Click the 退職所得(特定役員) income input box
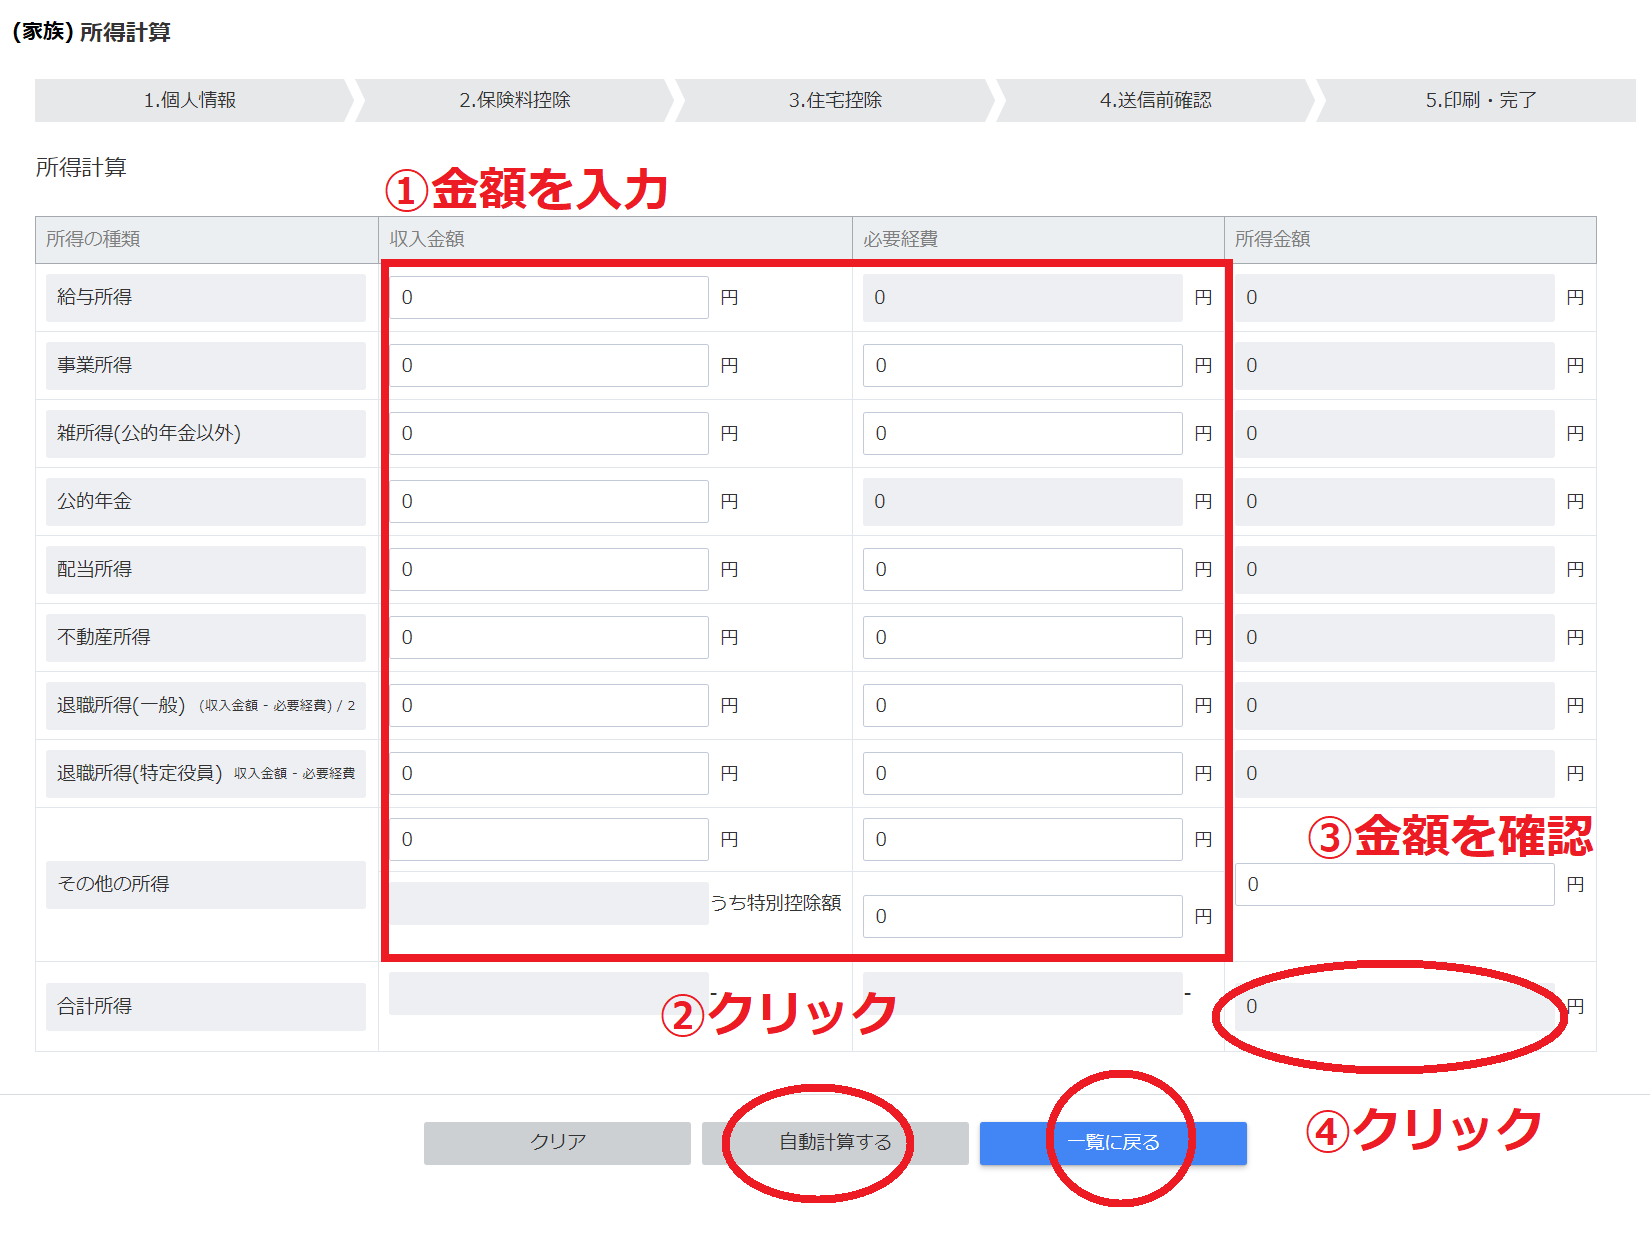 (x=548, y=773)
